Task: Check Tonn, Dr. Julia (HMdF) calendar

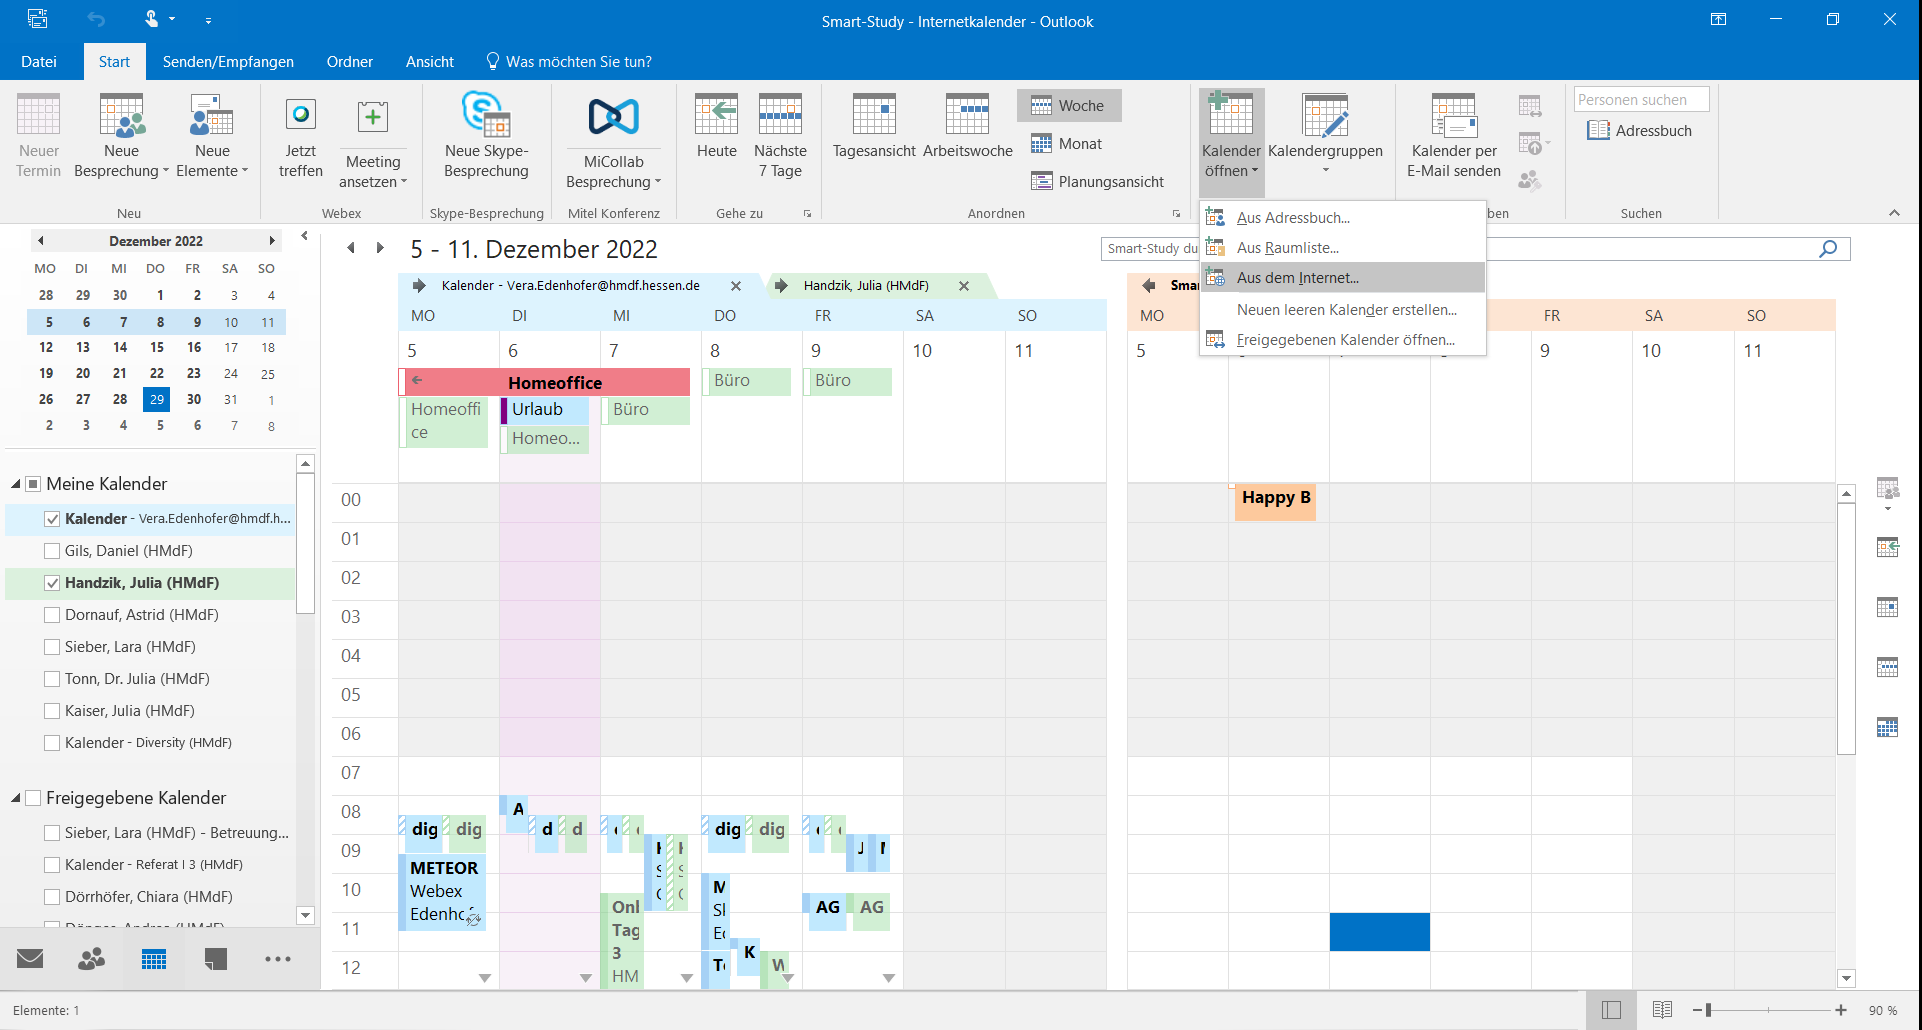Action: (x=52, y=679)
